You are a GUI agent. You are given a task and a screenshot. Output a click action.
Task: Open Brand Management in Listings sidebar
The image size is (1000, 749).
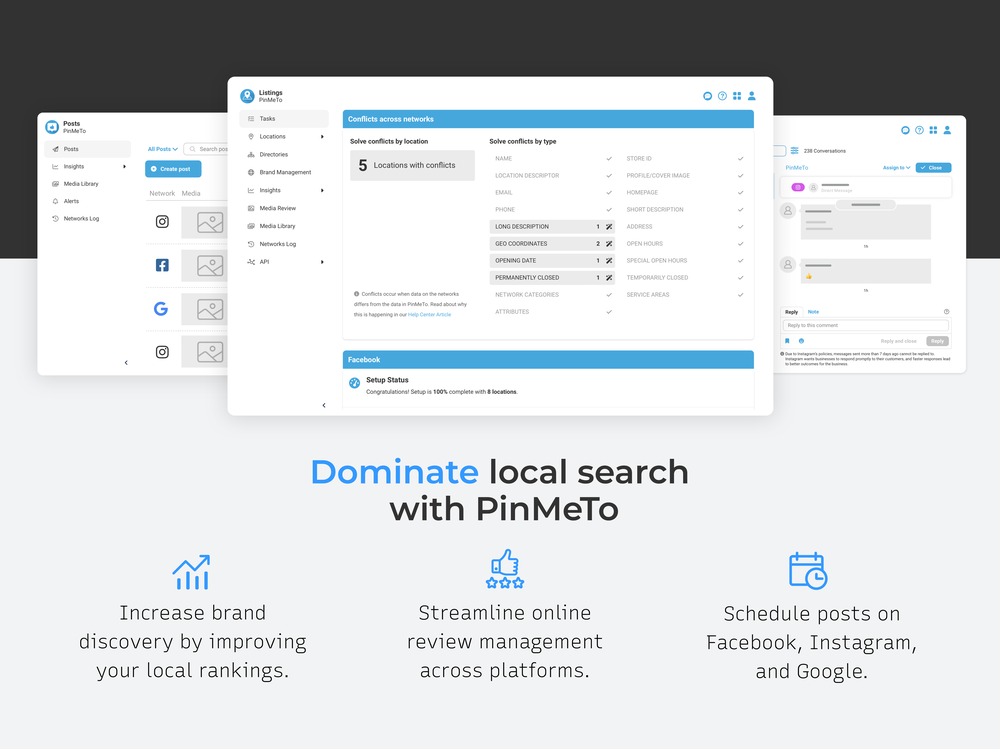[284, 172]
